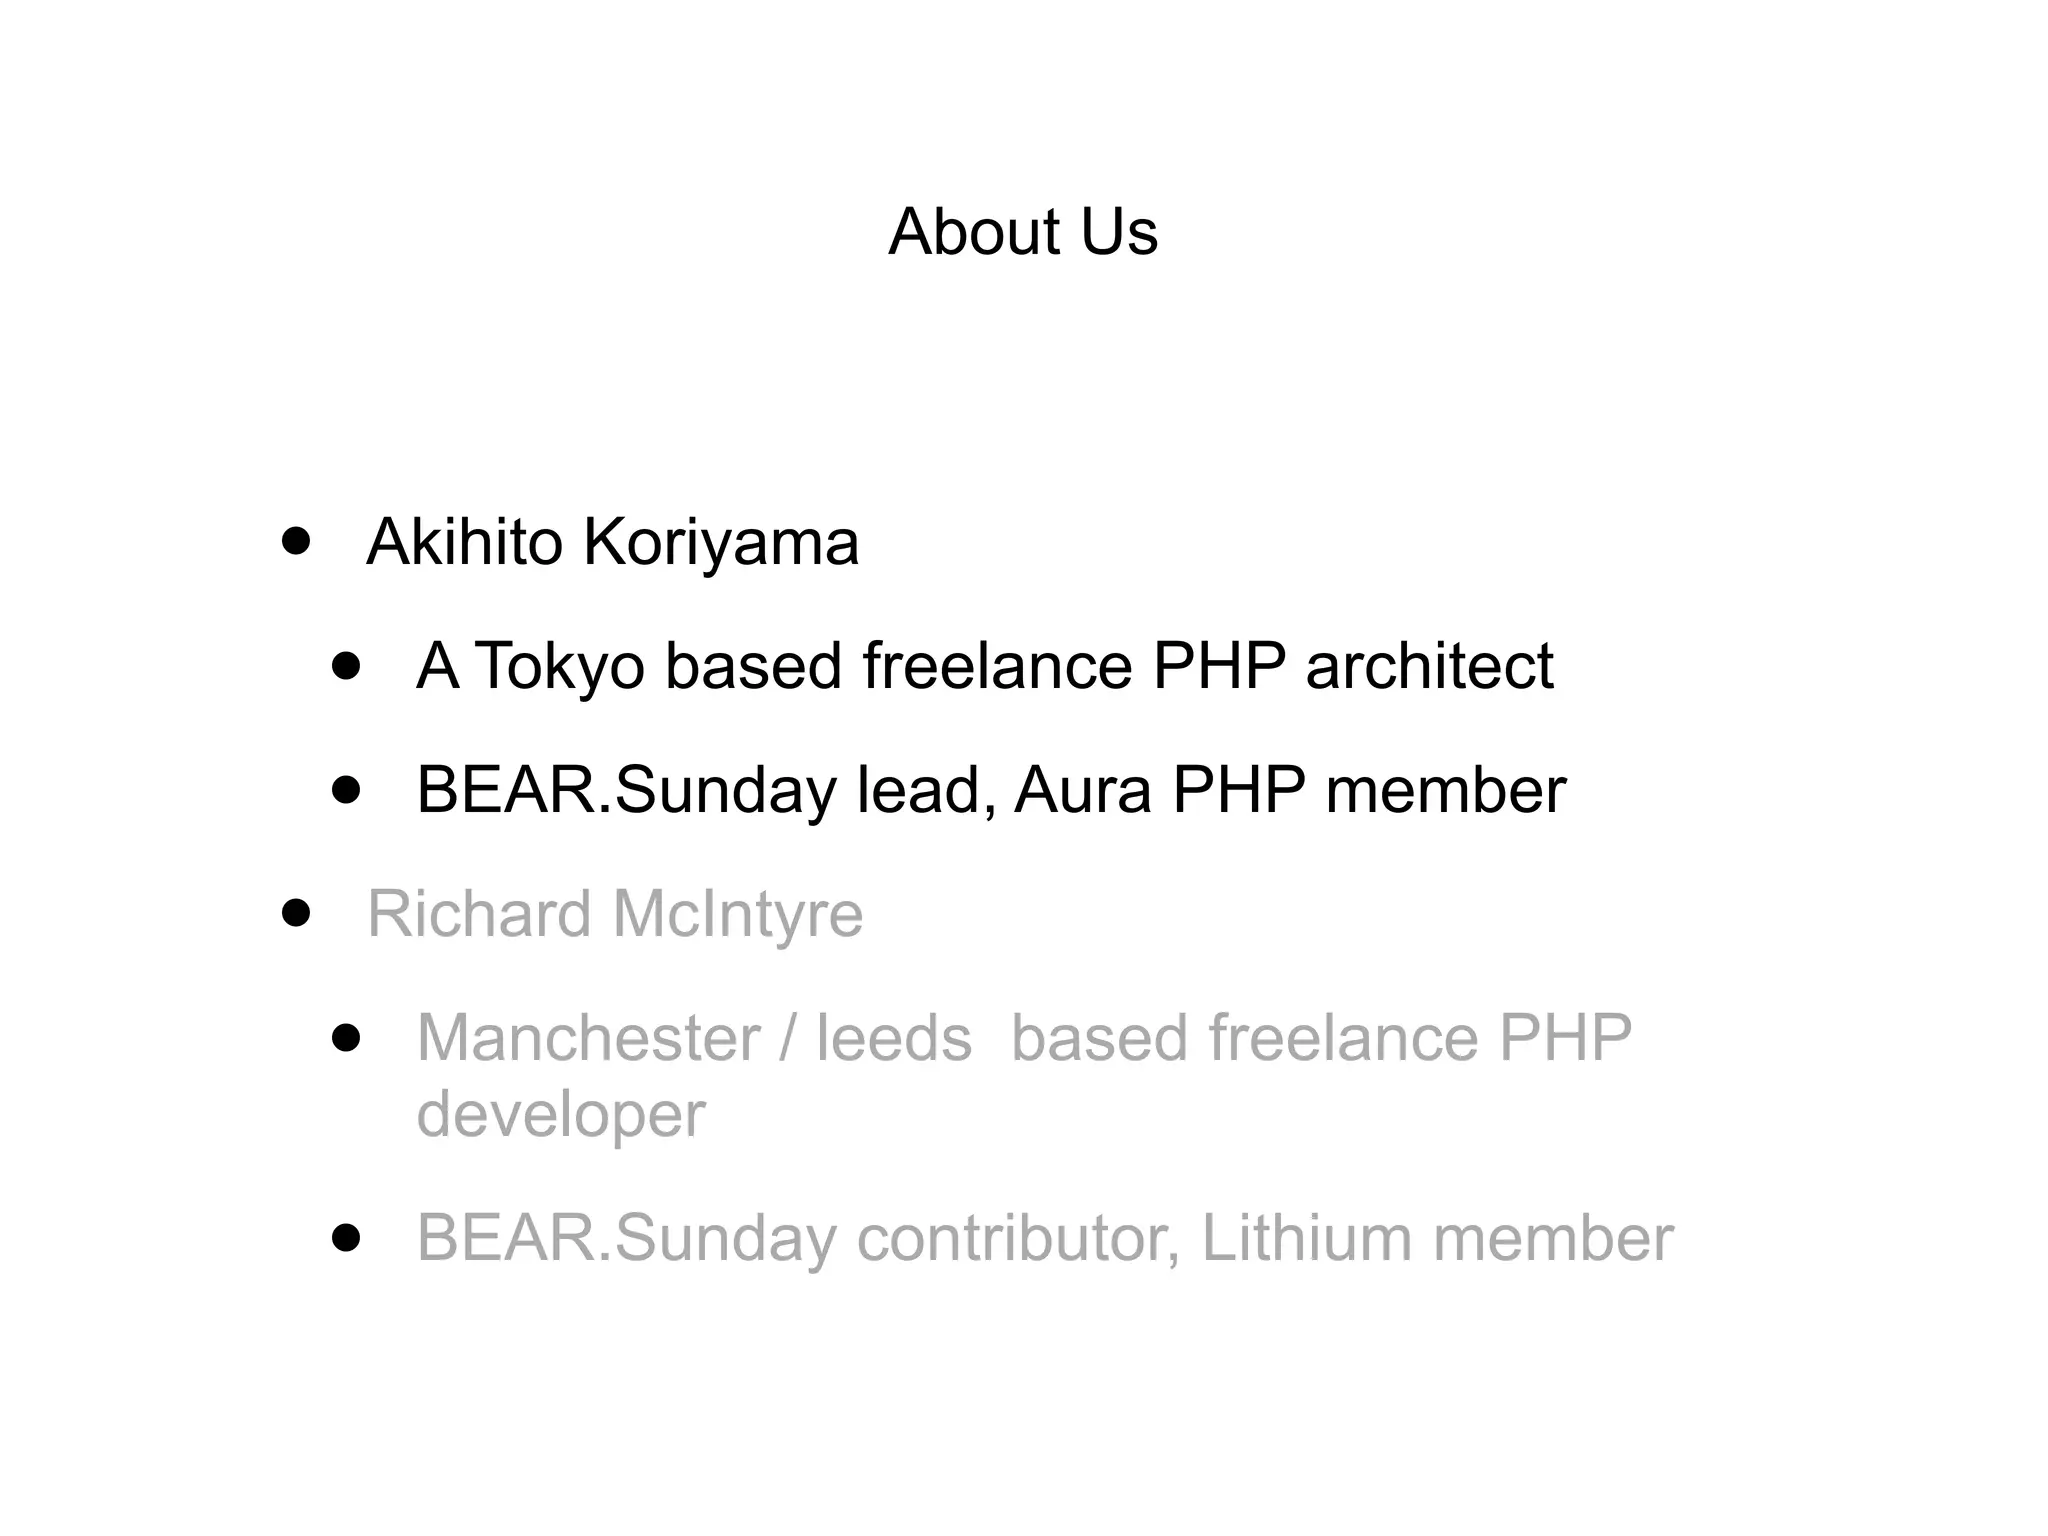
Task: Click the bullet before "BEAR.Sunday lead"
Action: (346, 790)
